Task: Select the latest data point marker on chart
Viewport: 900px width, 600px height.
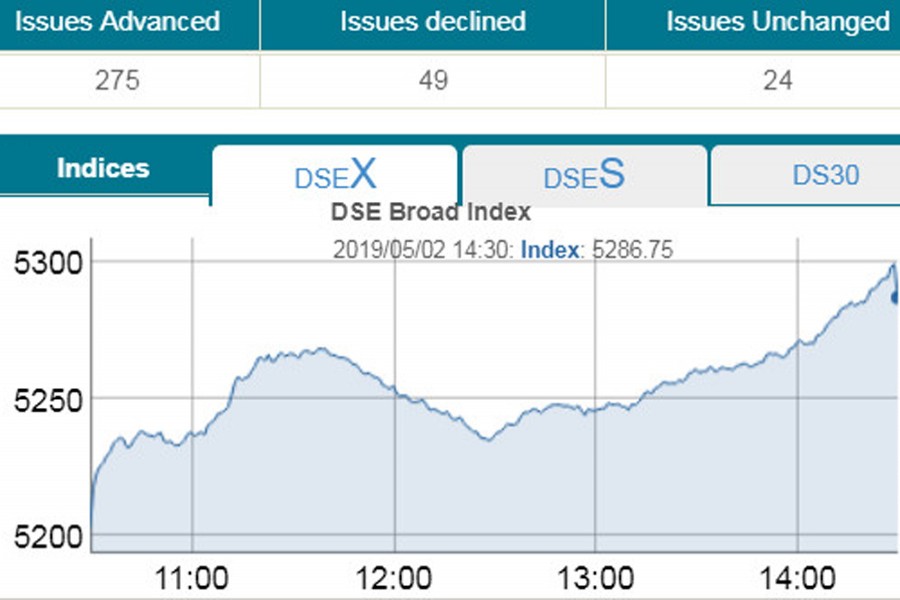Action: [893, 298]
